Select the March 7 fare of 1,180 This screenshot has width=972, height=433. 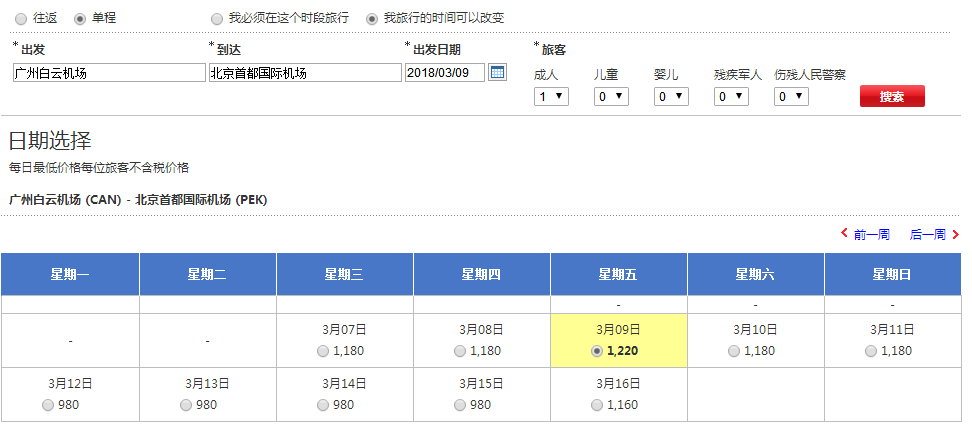tap(322, 351)
